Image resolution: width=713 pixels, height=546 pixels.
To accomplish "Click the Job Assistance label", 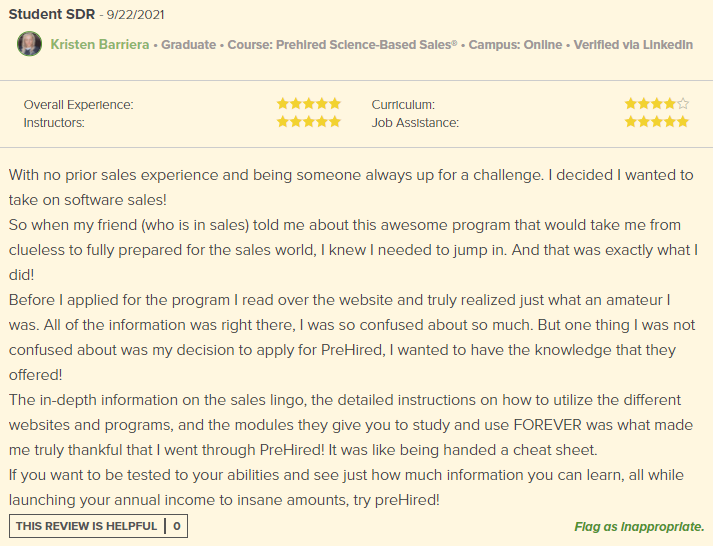I will coord(415,123).
